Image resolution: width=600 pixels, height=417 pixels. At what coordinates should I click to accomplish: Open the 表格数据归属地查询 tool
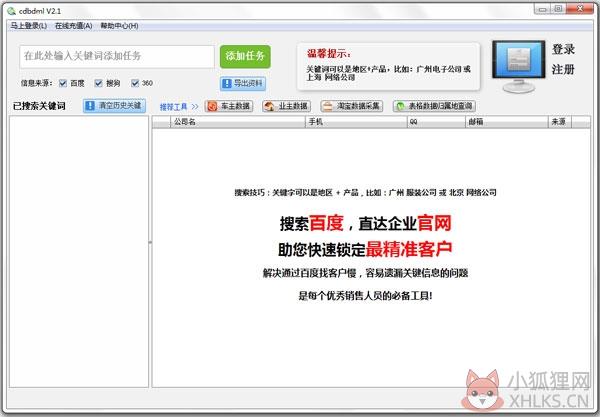[434, 106]
